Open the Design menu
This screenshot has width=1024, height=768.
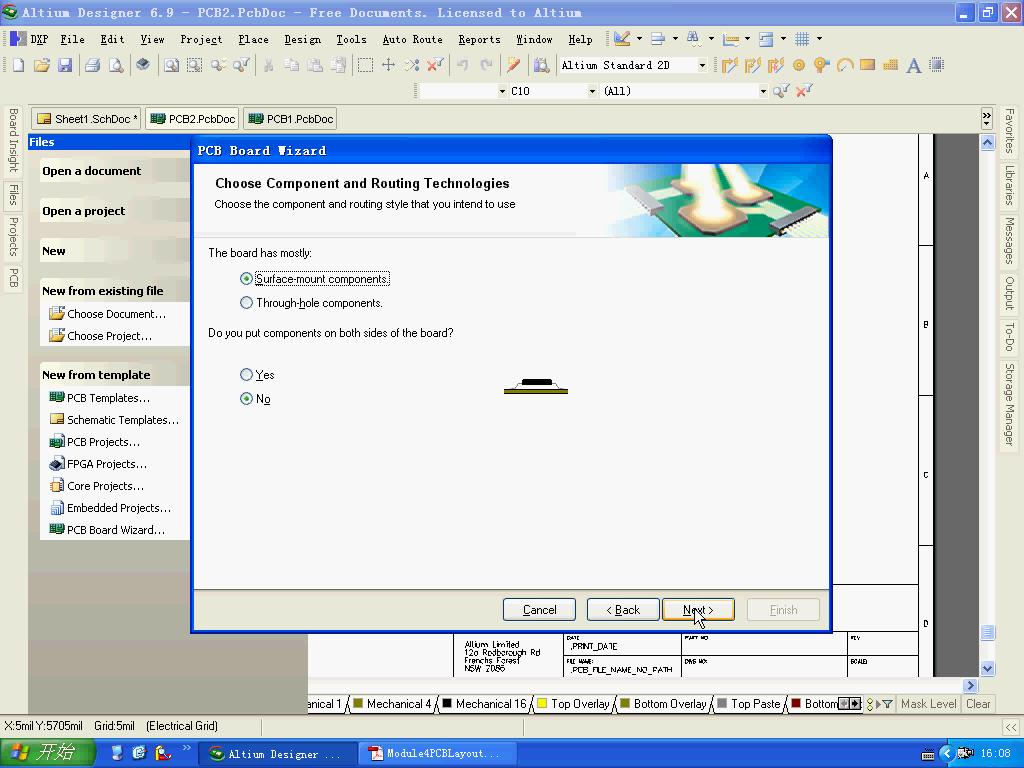point(302,39)
